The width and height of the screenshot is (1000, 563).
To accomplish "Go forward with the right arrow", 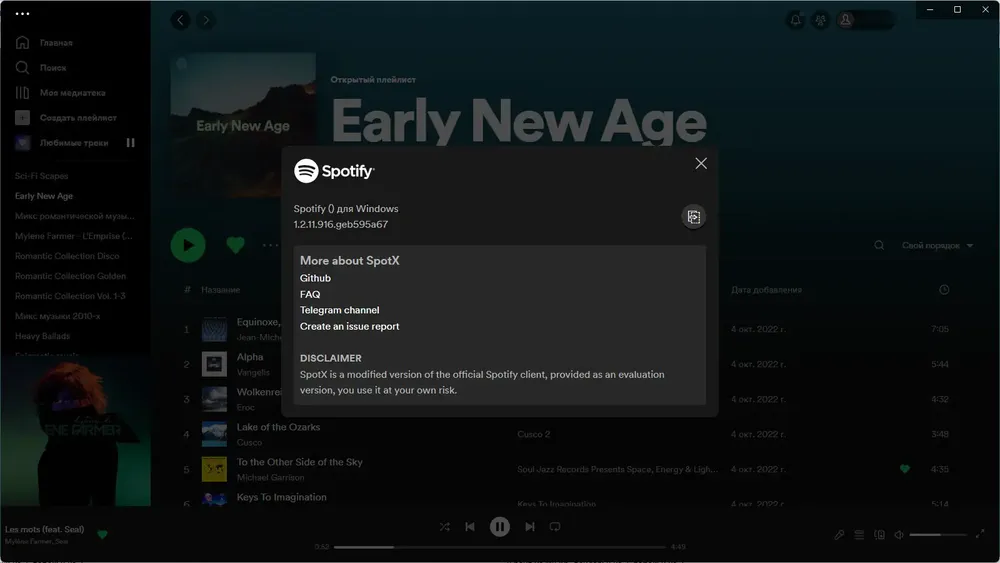I will click(x=205, y=20).
